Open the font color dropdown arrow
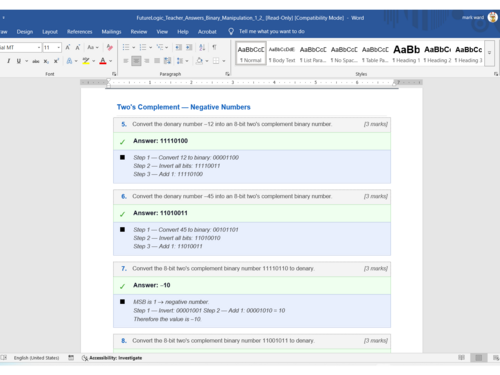Image resolution: width=500 pixels, height=375 pixels. click(111, 61)
